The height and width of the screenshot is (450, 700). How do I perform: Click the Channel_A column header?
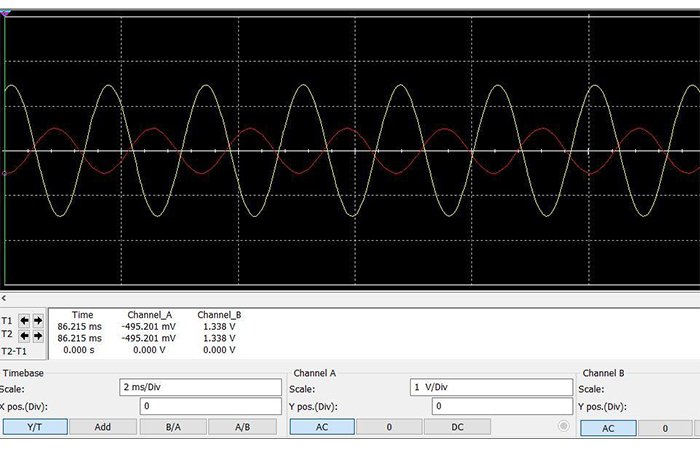click(x=150, y=315)
